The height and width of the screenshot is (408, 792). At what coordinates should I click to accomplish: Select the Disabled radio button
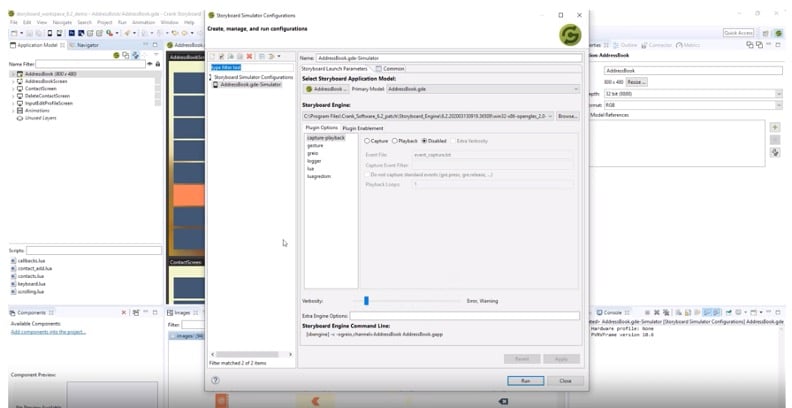tap(426, 141)
